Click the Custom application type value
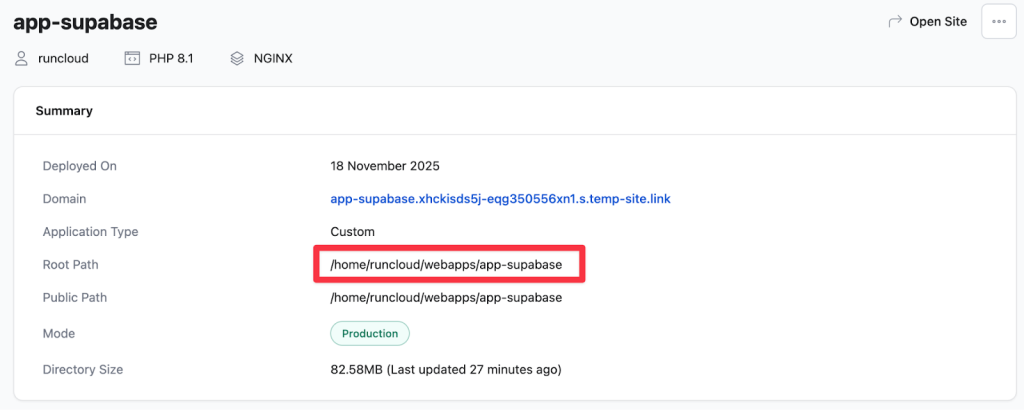 352,232
